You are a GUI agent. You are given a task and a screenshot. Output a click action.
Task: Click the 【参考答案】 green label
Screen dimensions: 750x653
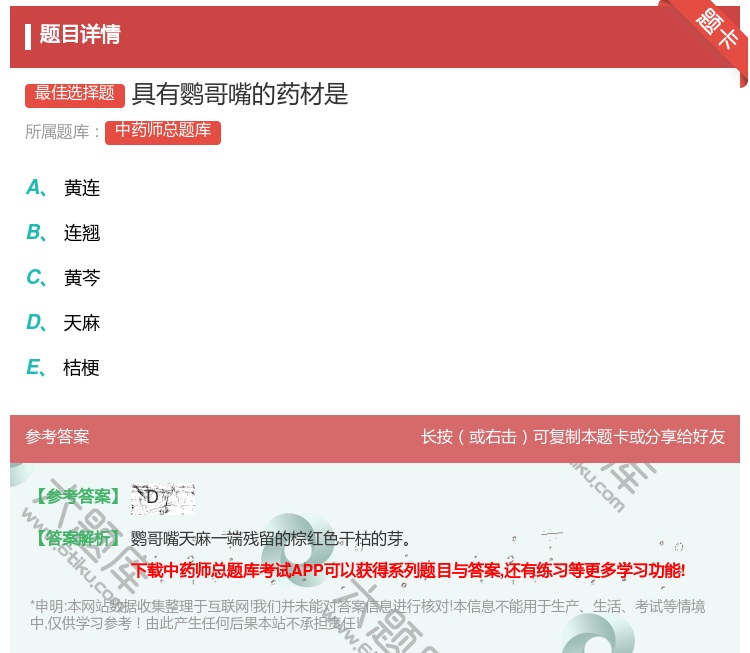coord(78,497)
